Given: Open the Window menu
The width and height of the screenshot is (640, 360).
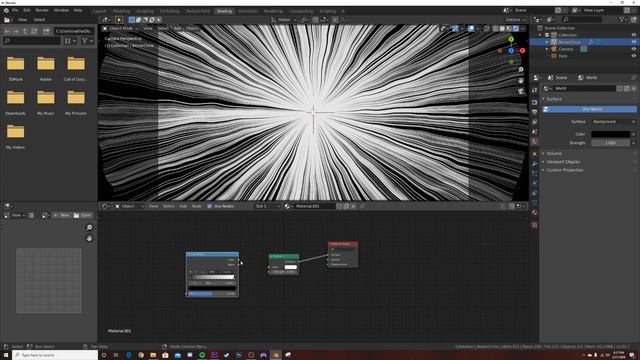Looking at the screenshot, I should pos(61,10).
